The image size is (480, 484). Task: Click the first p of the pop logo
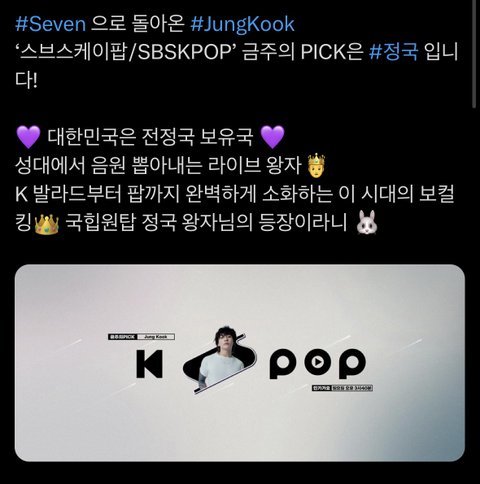click(x=283, y=364)
